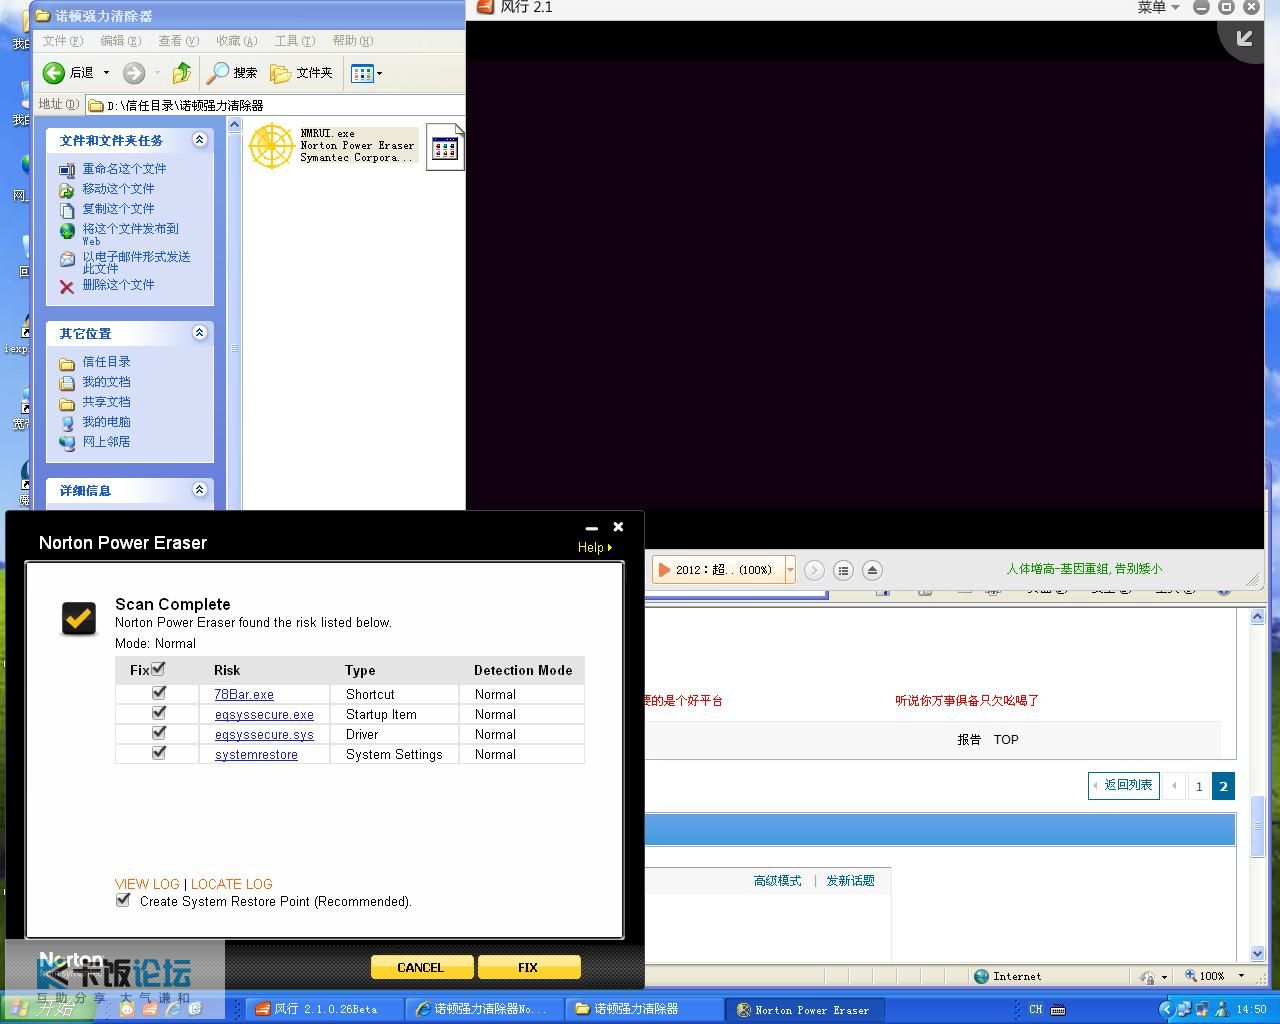This screenshot has height=1024, width=1280.
Task: Open the systemrestore risk link
Action: click(x=256, y=754)
